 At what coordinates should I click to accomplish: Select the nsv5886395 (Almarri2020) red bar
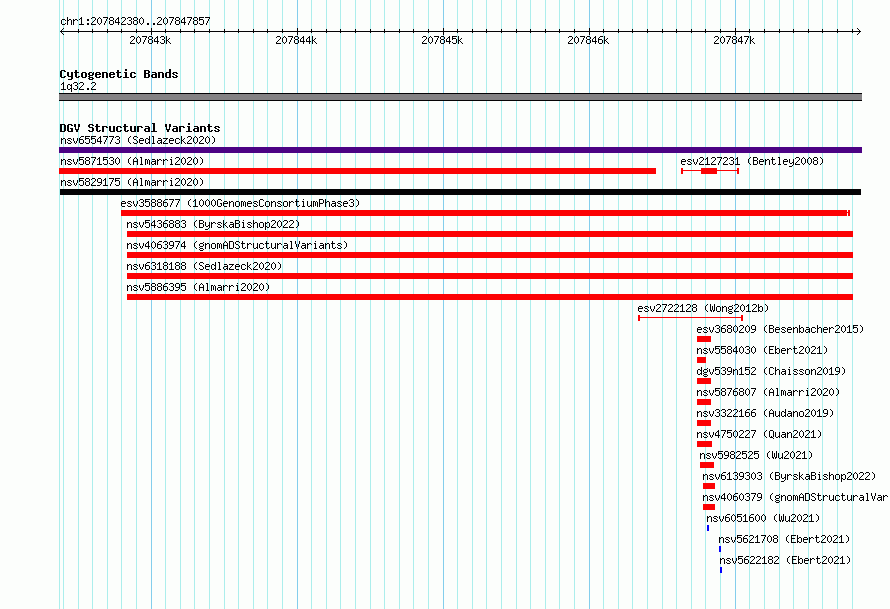pos(490,297)
